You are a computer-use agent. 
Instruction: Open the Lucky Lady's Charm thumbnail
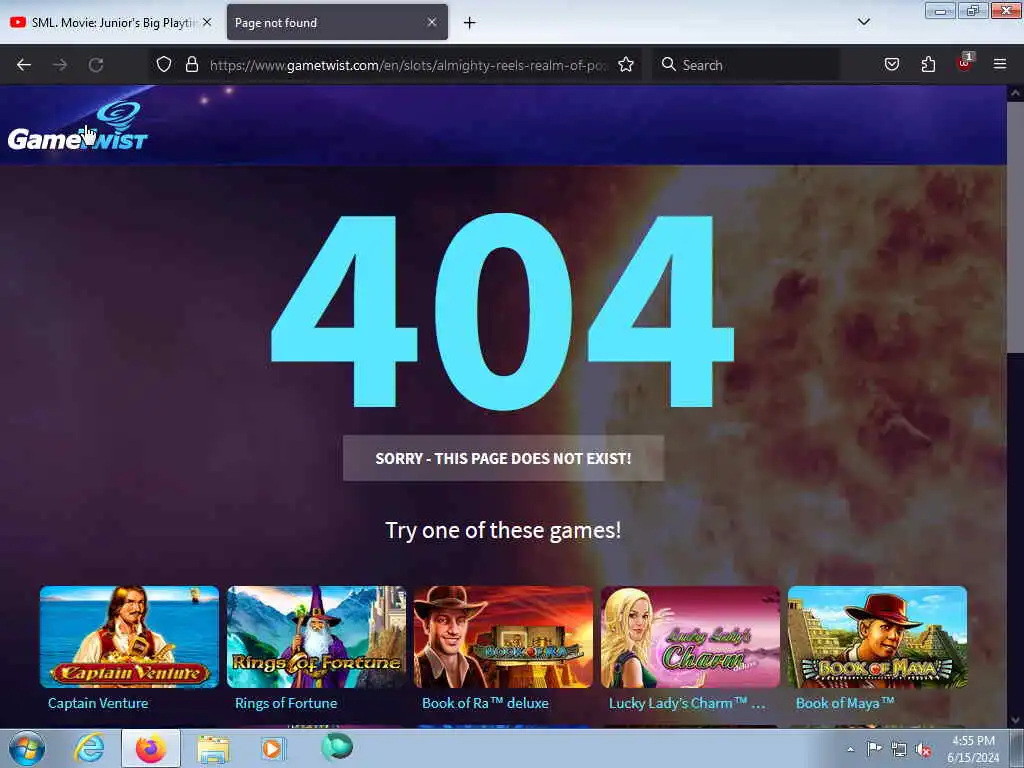[x=690, y=637]
